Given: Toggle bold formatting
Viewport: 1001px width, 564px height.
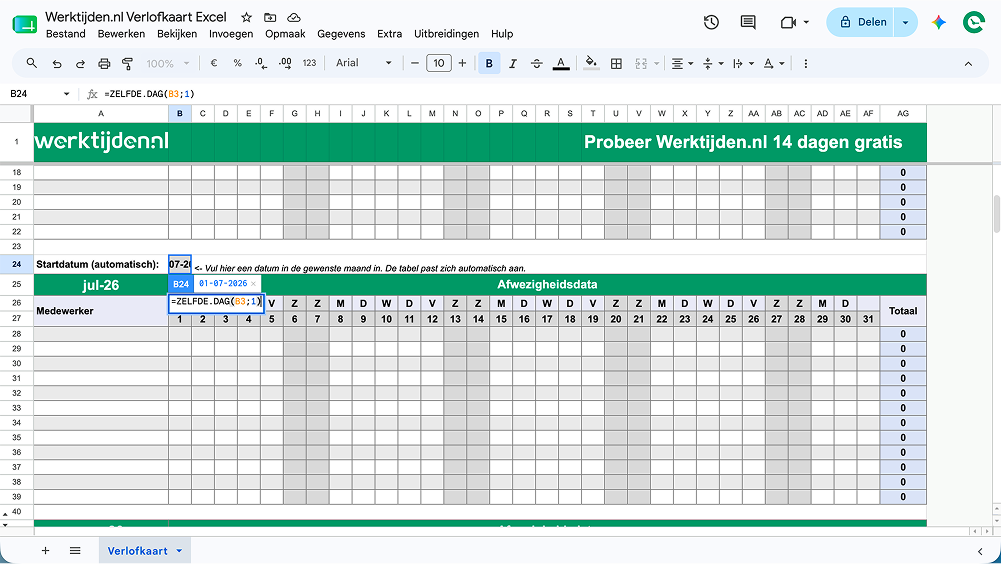Looking at the screenshot, I should click(x=489, y=63).
